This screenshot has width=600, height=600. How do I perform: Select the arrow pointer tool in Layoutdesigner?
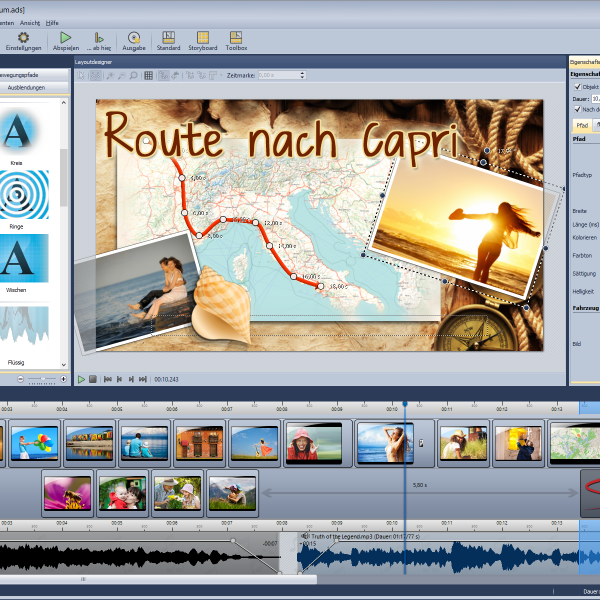[x=82, y=75]
